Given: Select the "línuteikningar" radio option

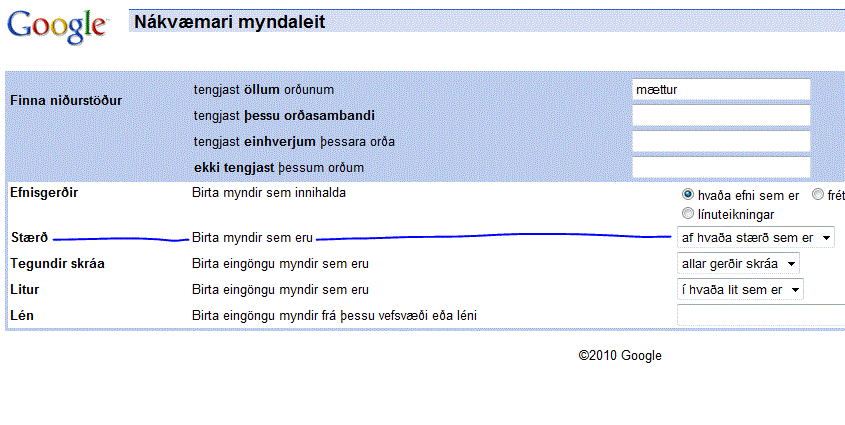Looking at the screenshot, I should point(687,213).
